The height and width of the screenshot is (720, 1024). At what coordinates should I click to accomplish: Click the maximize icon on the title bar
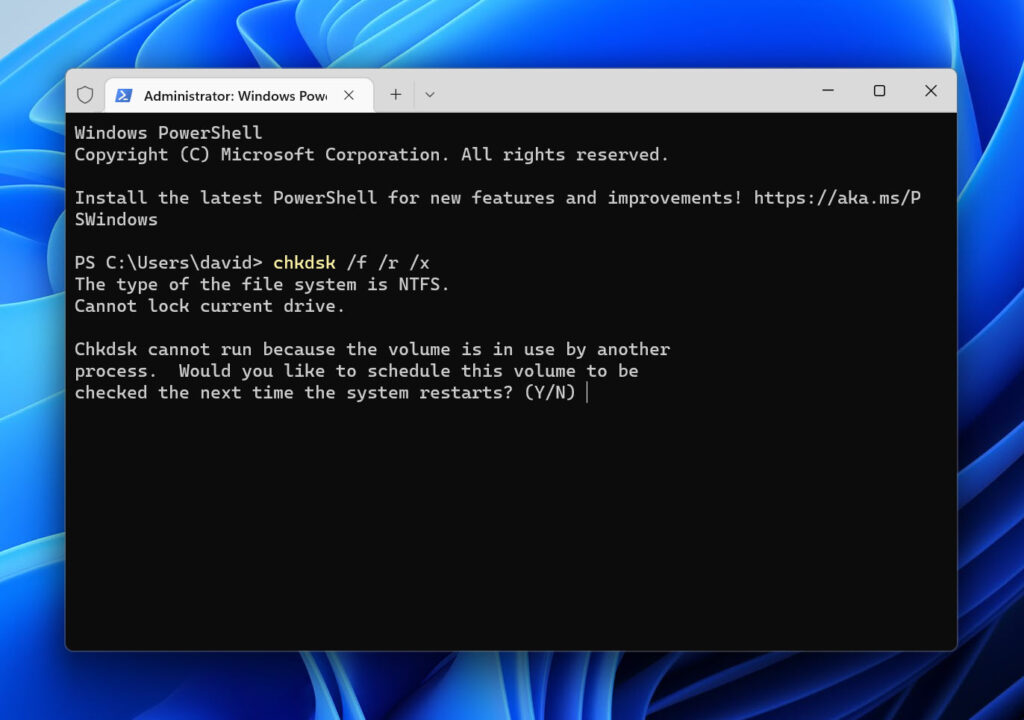[879, 90]
